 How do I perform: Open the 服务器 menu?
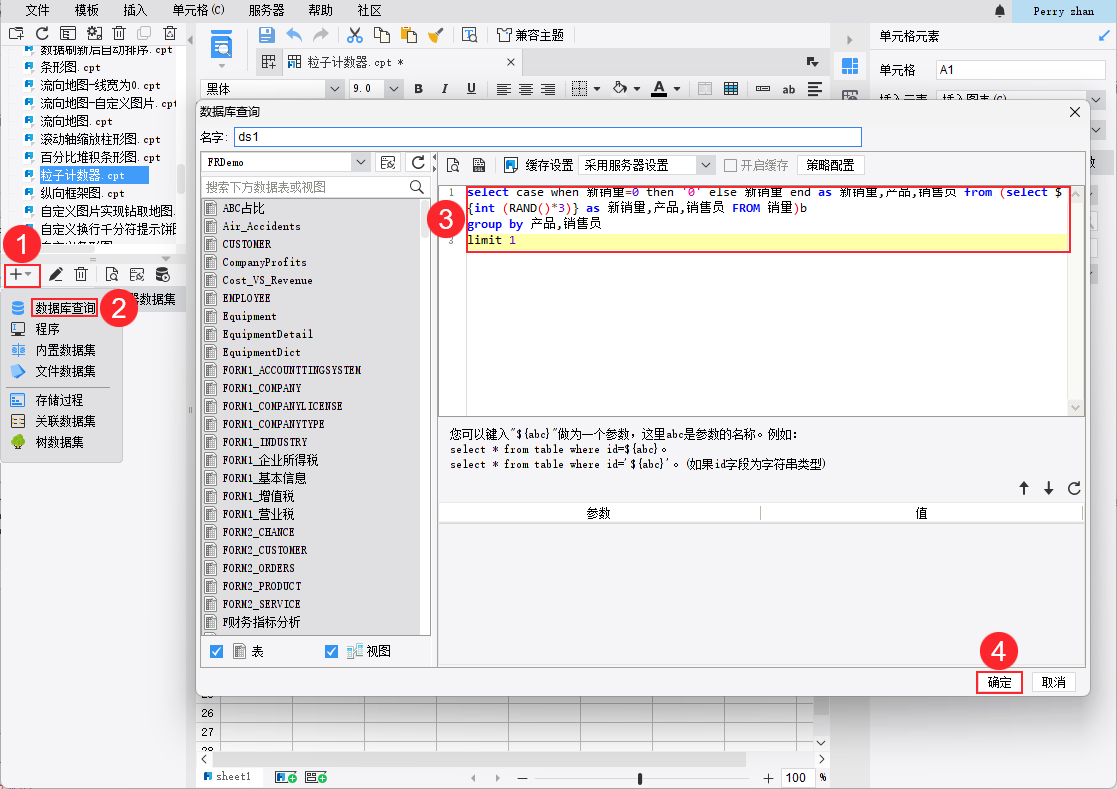268,11
